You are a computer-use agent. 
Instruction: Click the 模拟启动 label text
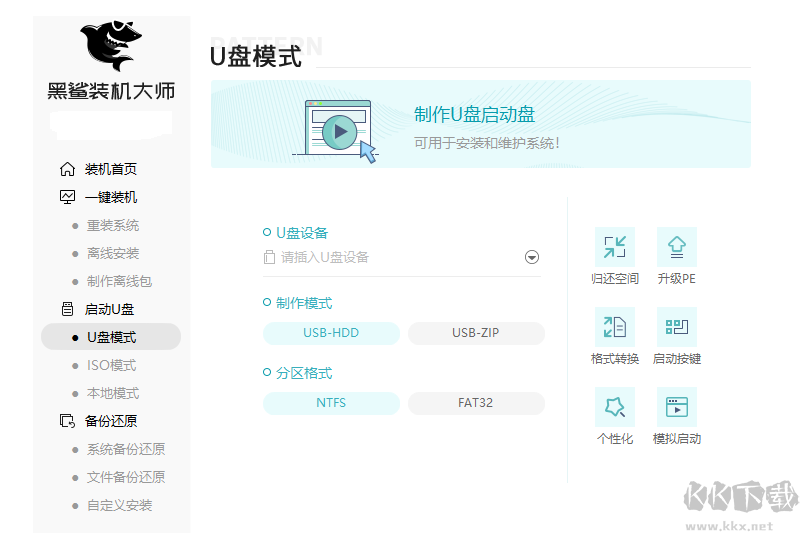tap(677, 439)
